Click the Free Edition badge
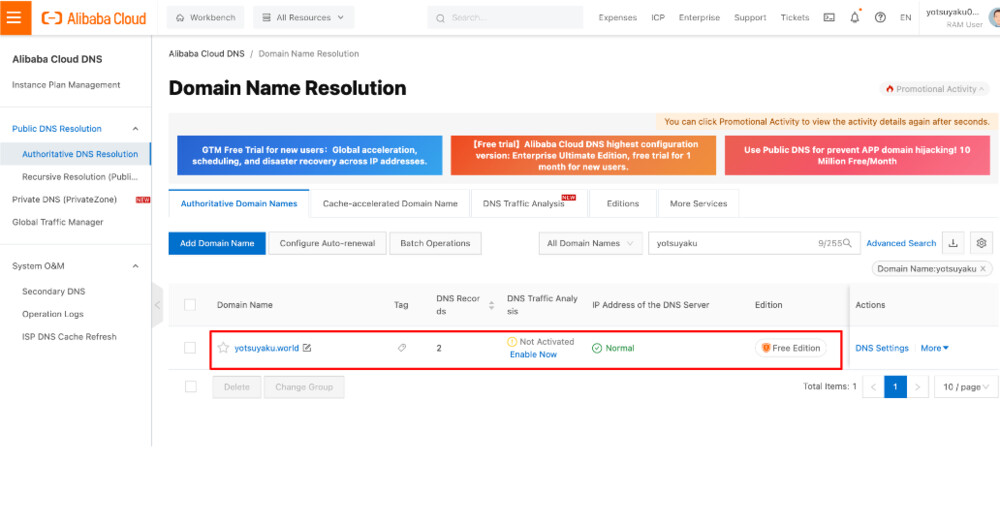This screenshot has height=524, width=1000. click(791, 348)
